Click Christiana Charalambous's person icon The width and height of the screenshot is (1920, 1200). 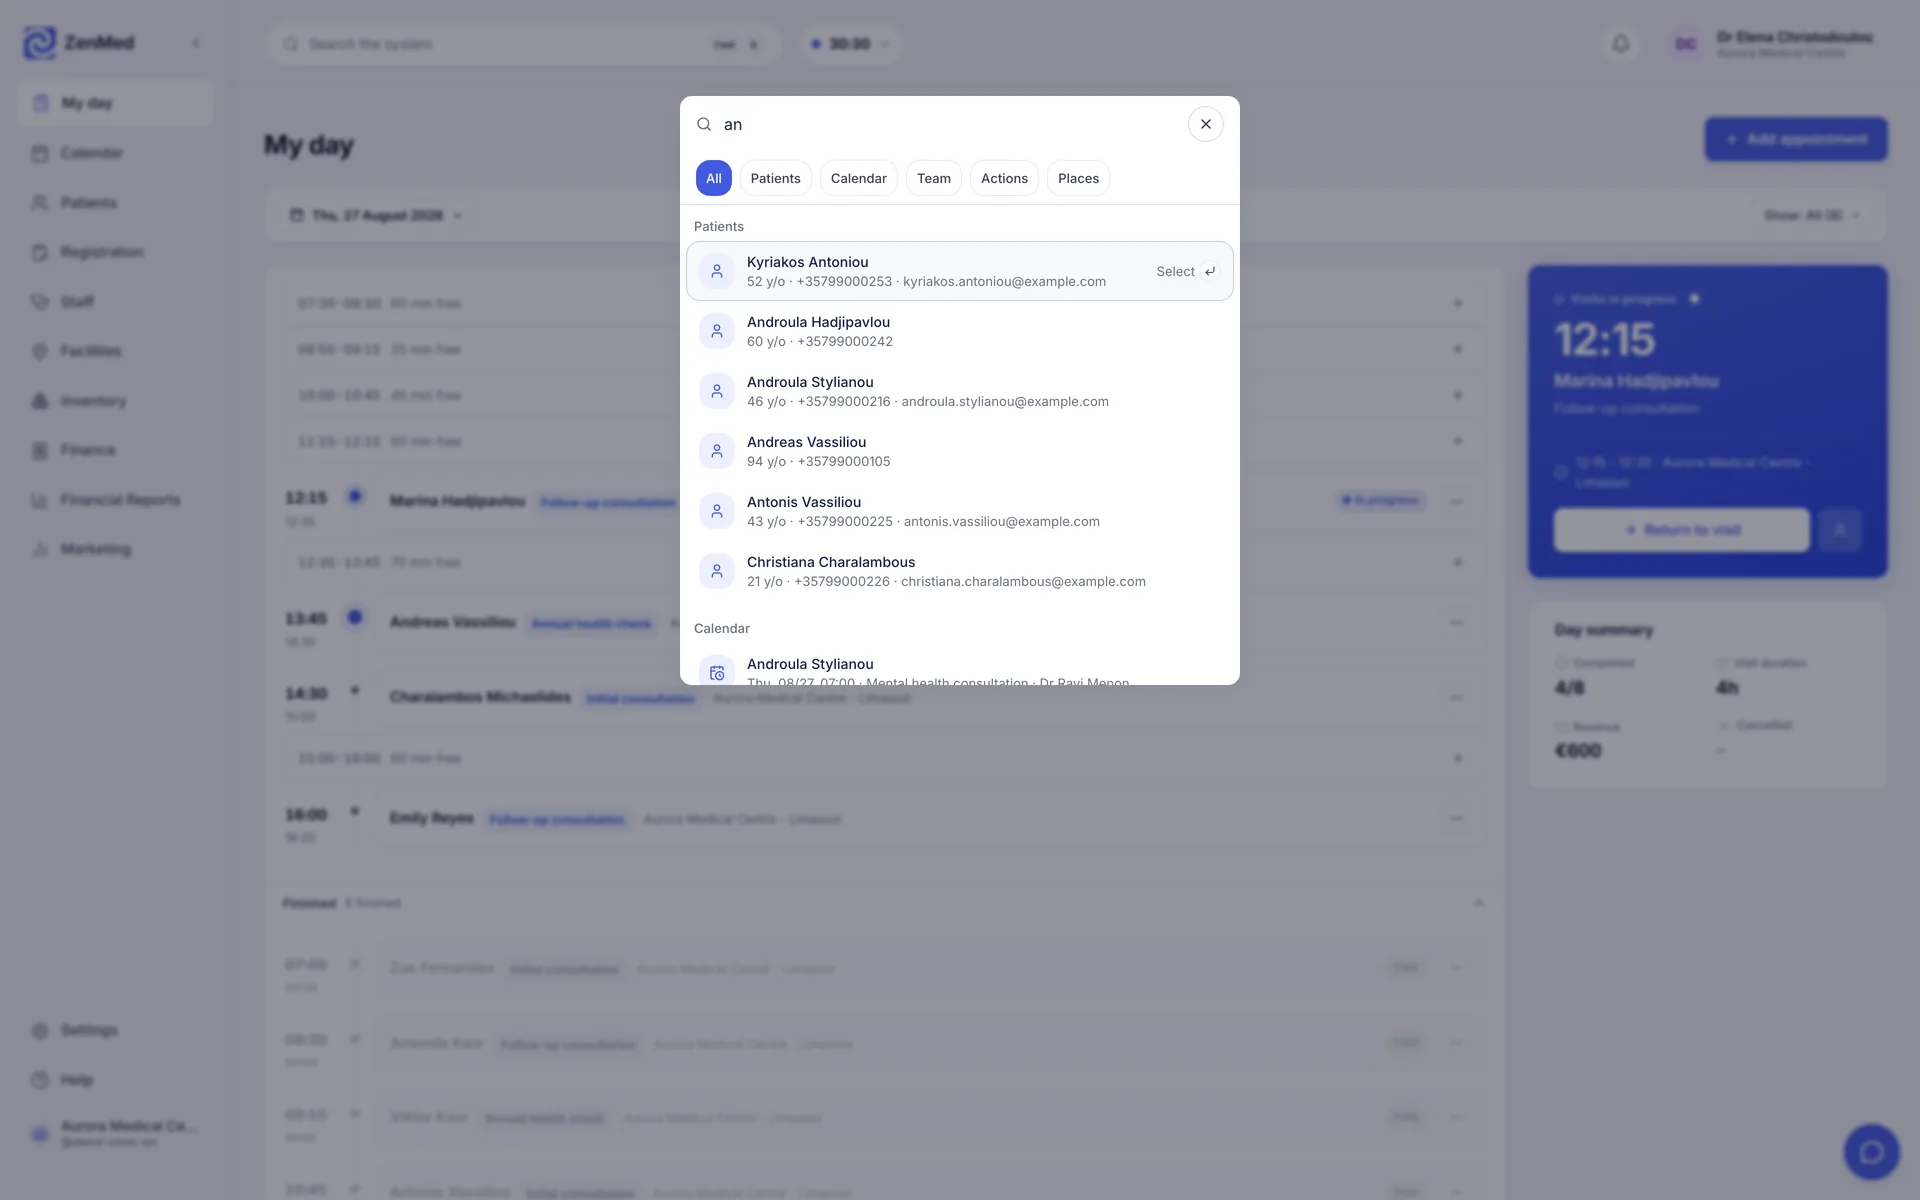pos(717,571)
